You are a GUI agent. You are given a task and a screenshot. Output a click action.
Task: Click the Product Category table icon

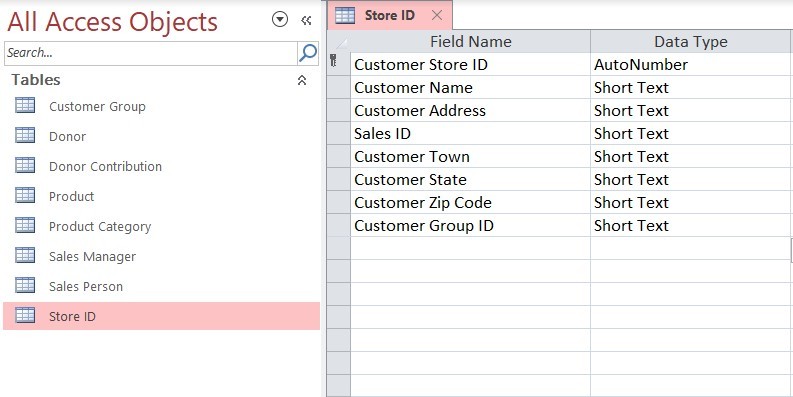(x=25, y=225)
